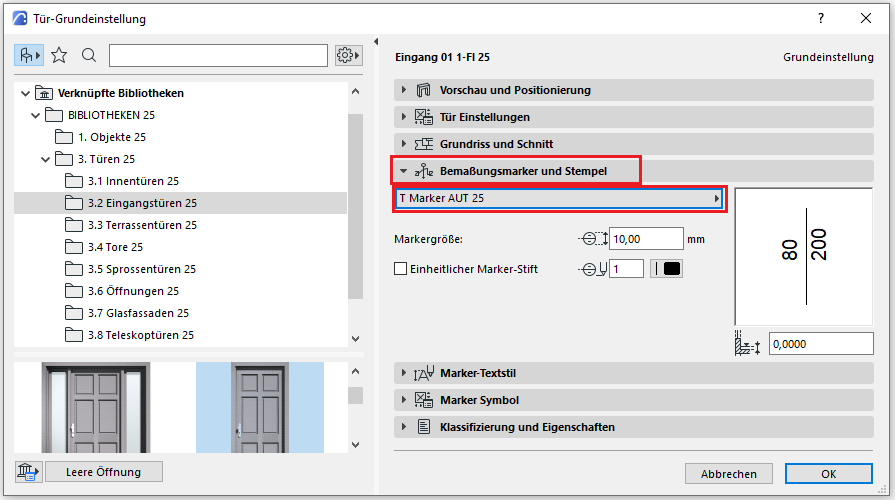895x500 pixels.
Task: Enable Einheitlicher Marker-Stift checkbox
Action: pyautogui.click(x=401, y=269)
